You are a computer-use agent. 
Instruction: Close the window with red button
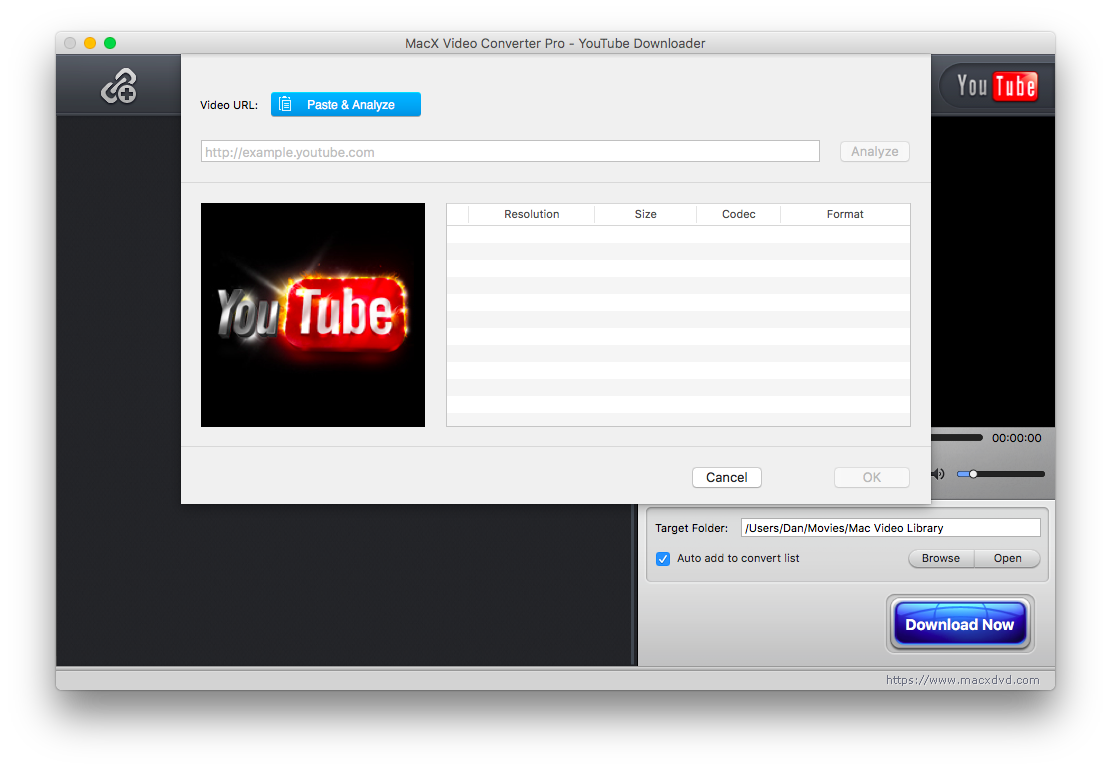click(70, 43)
